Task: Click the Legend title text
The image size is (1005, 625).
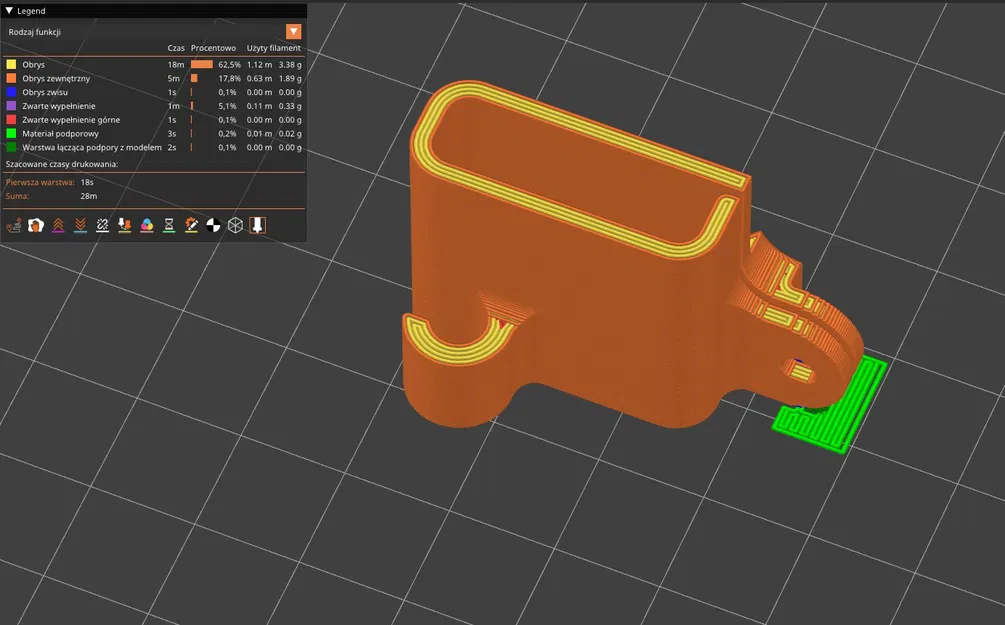Action: [31, 11]
